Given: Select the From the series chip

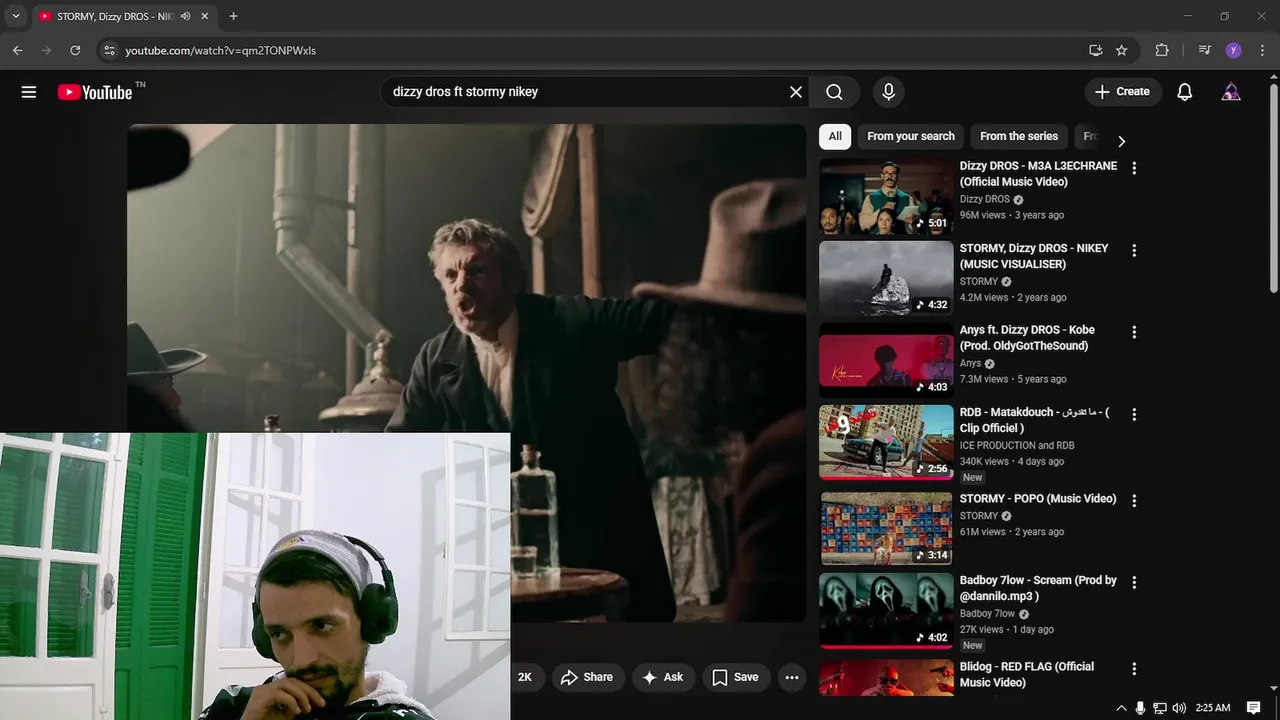Looking at the screenshot, I should pyautogui.click(x=1019, y=136).
